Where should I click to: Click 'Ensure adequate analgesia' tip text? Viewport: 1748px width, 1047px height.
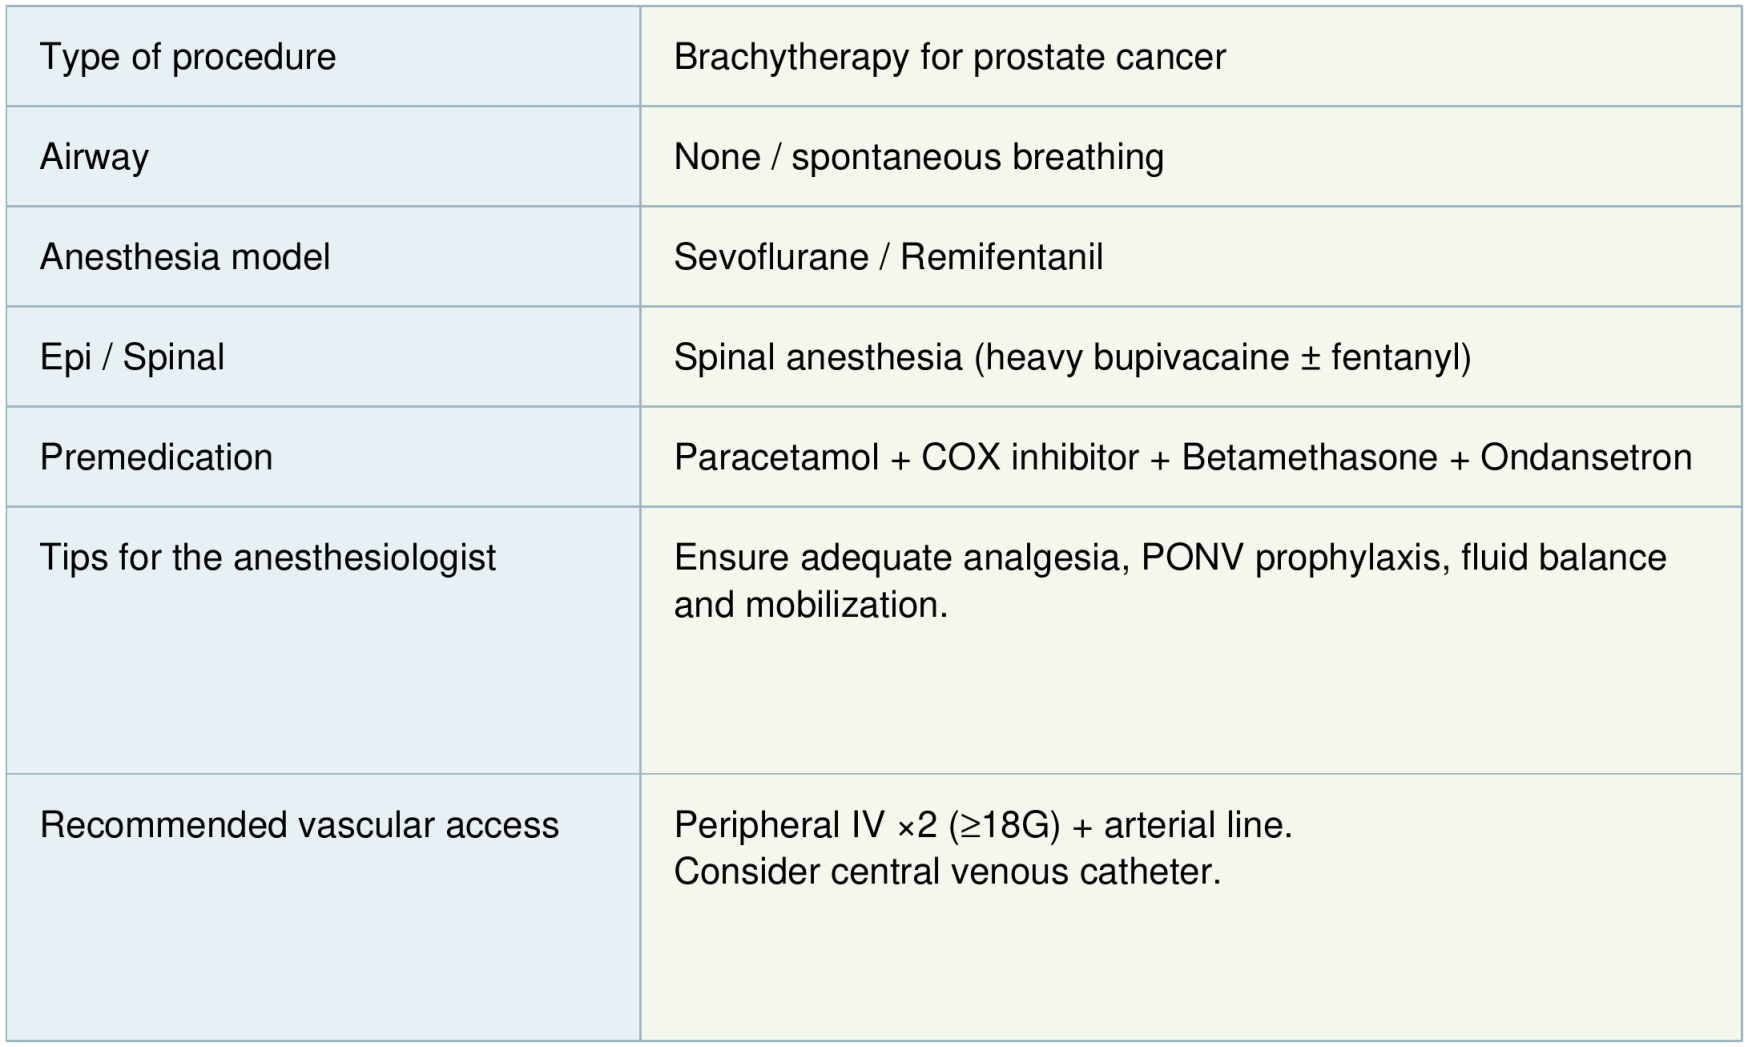[901, 557]
